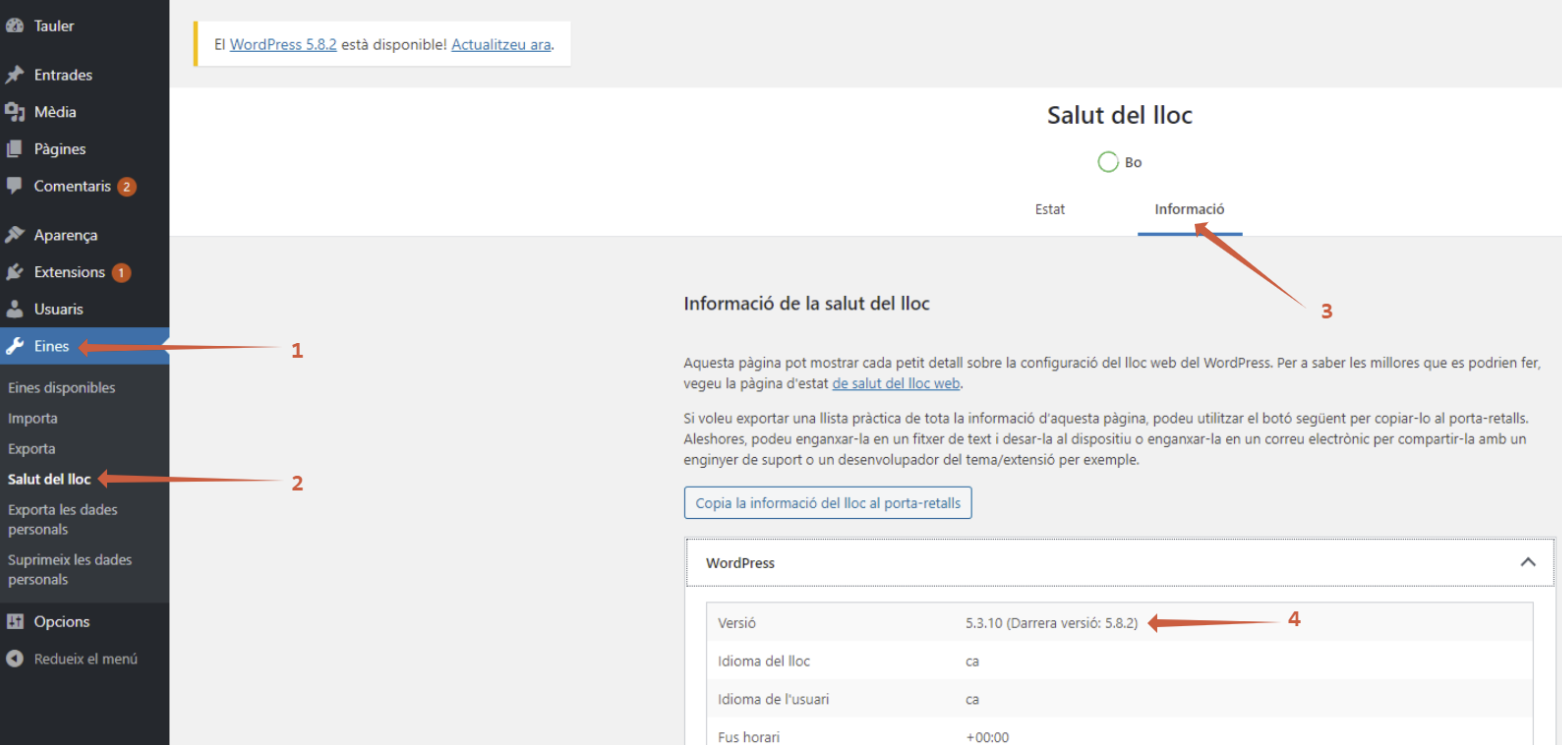Switch to the Estat tab

coord(1050,210)
